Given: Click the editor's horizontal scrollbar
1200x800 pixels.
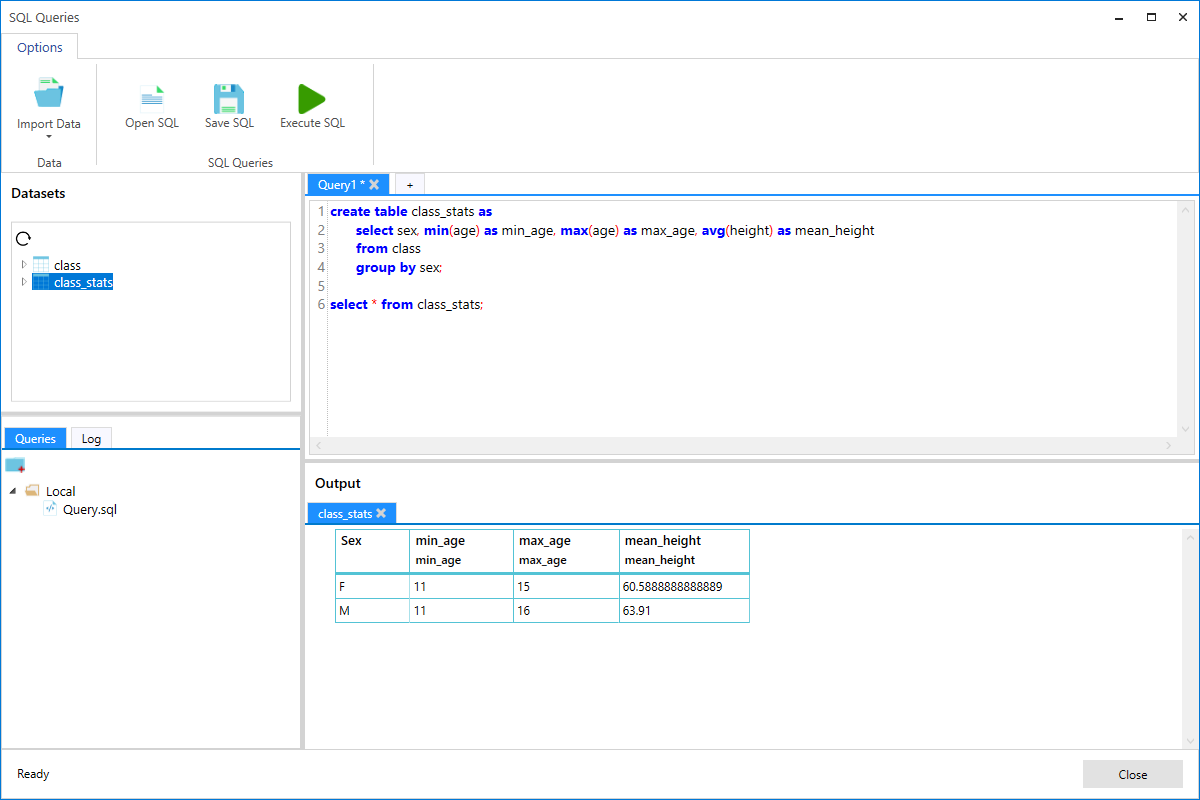Looking at the screenshot, I should (x=743, y=445).
